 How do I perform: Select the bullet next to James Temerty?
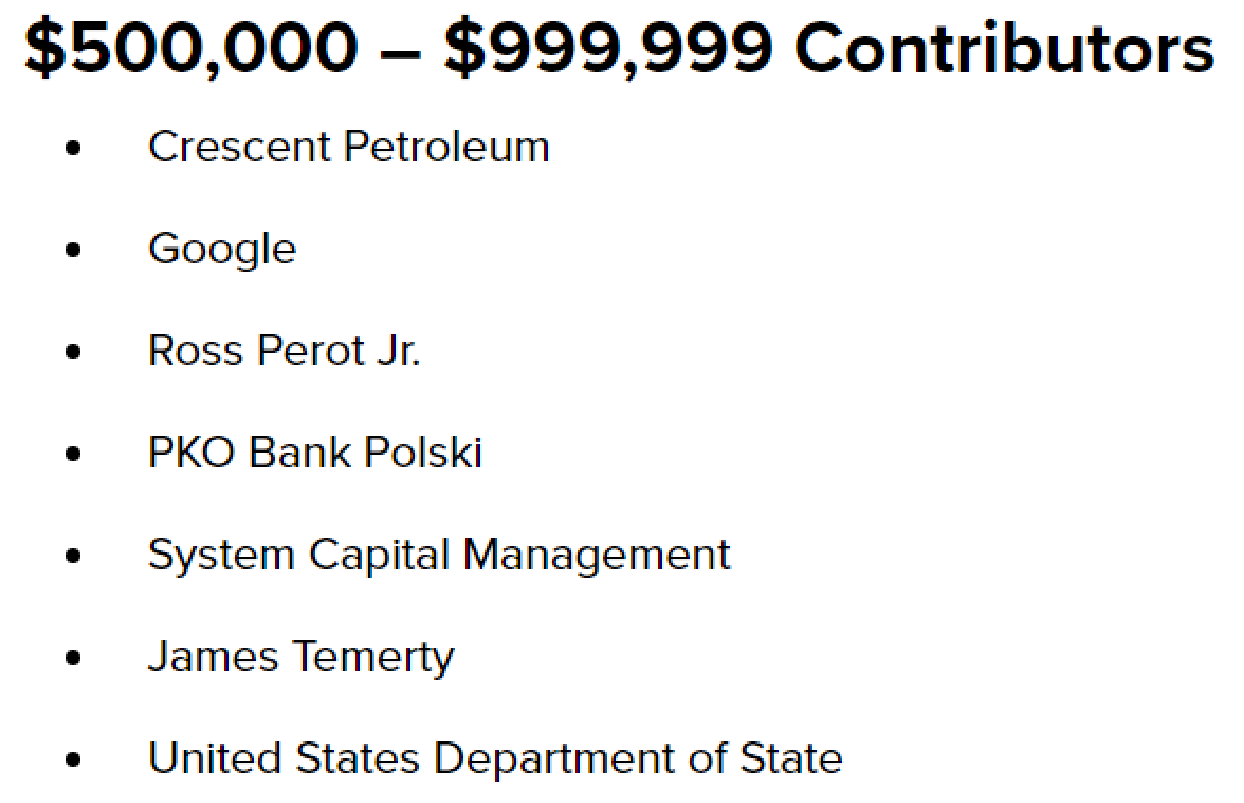(72, 659)
